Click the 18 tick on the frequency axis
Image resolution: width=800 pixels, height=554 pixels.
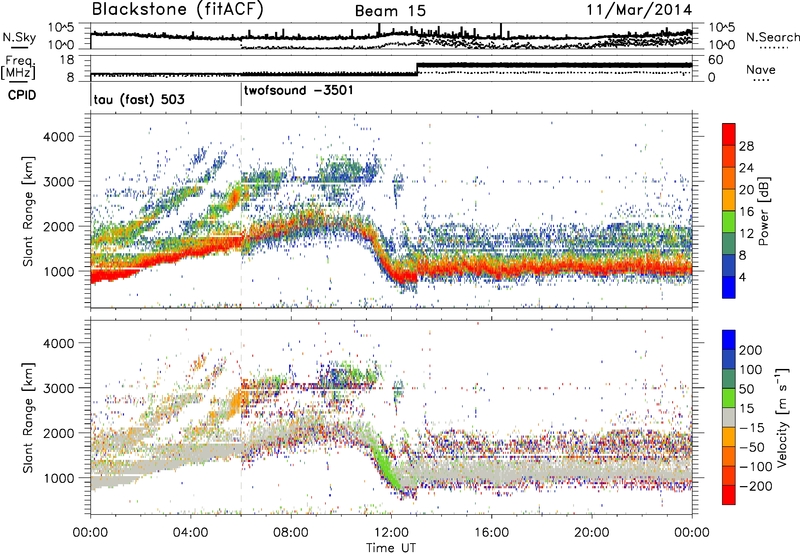[67, 60]
